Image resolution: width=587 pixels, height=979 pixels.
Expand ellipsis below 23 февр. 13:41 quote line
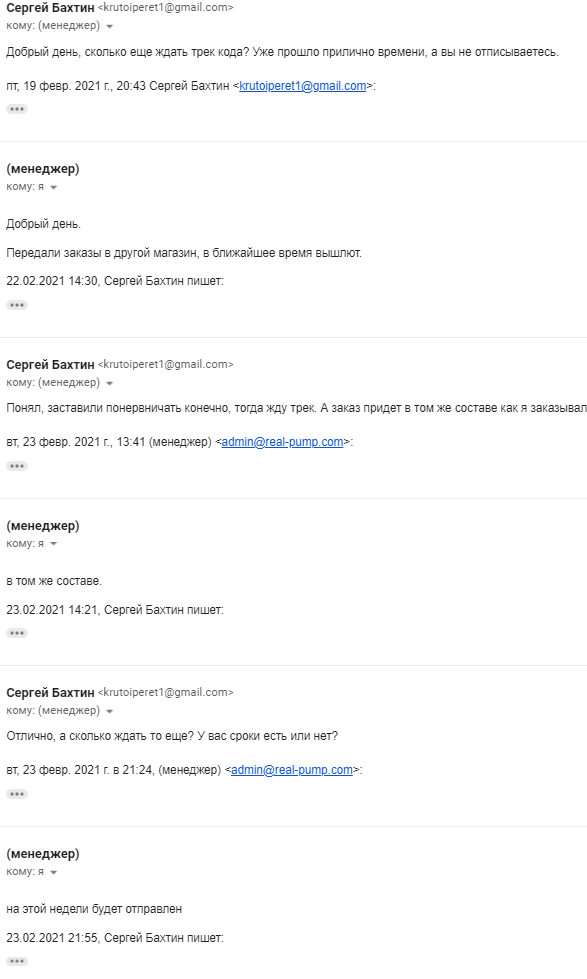pos(17,466)
